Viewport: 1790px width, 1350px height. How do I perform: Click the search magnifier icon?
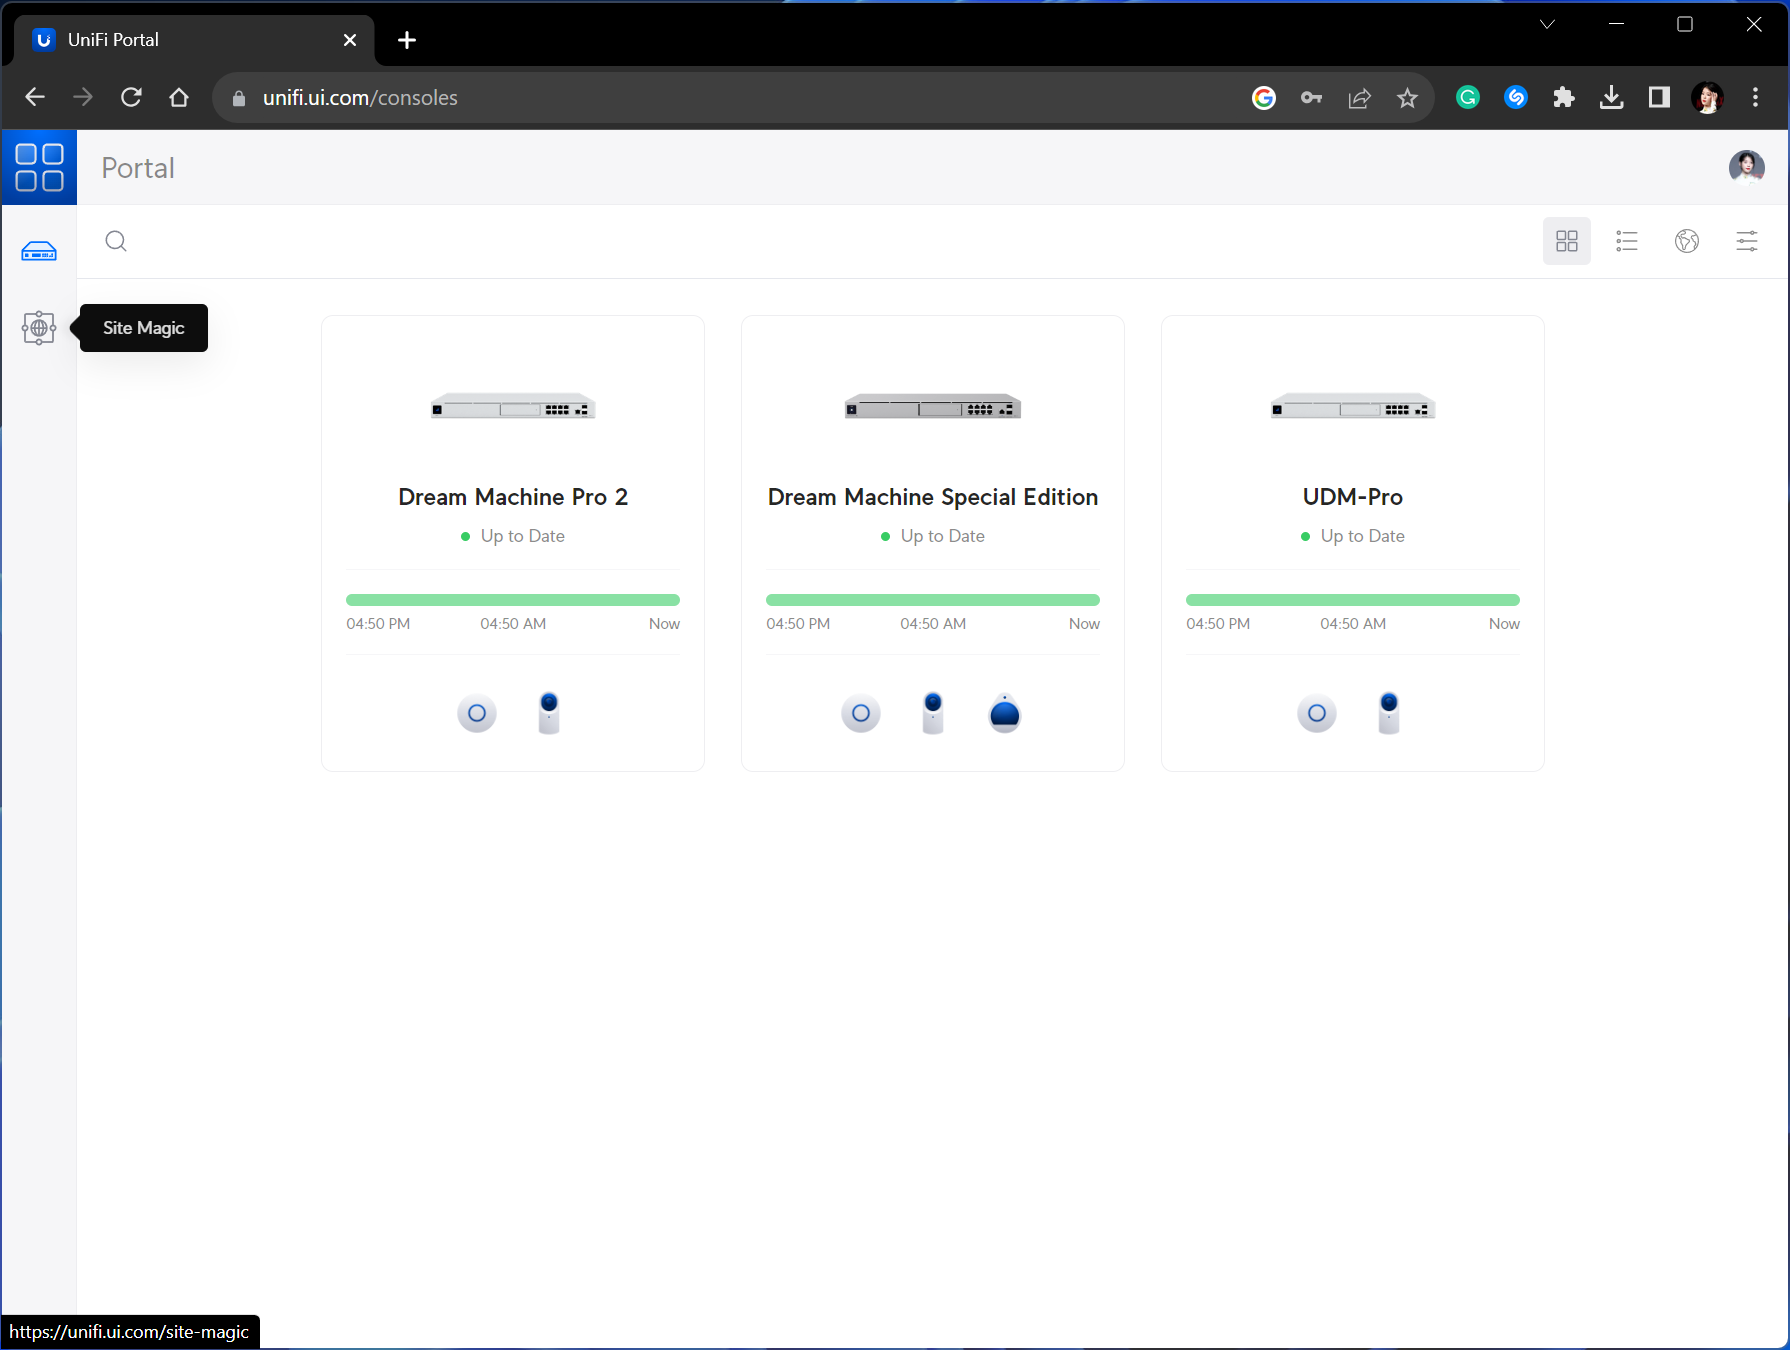[116, 241]
